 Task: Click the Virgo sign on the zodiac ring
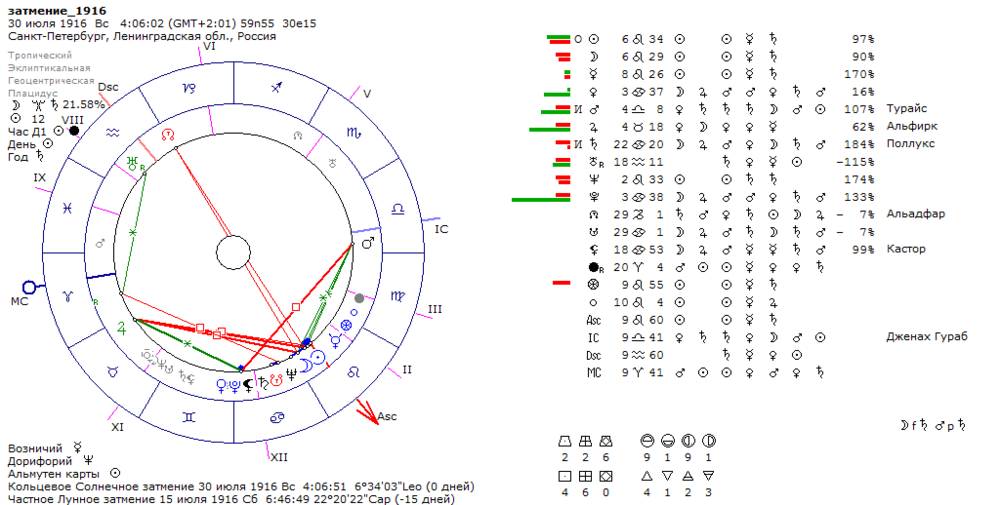(x=397, y=296)
